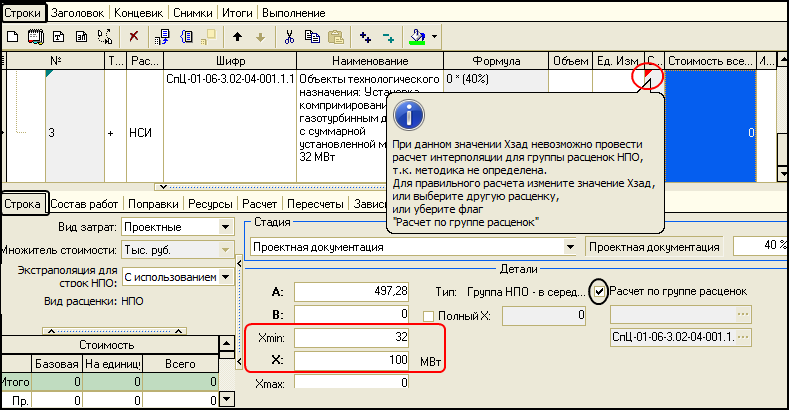Click the paste clipboard icon
Viewport: 789px width, 410px height.
pyautogui.click(x=334, y=37)
